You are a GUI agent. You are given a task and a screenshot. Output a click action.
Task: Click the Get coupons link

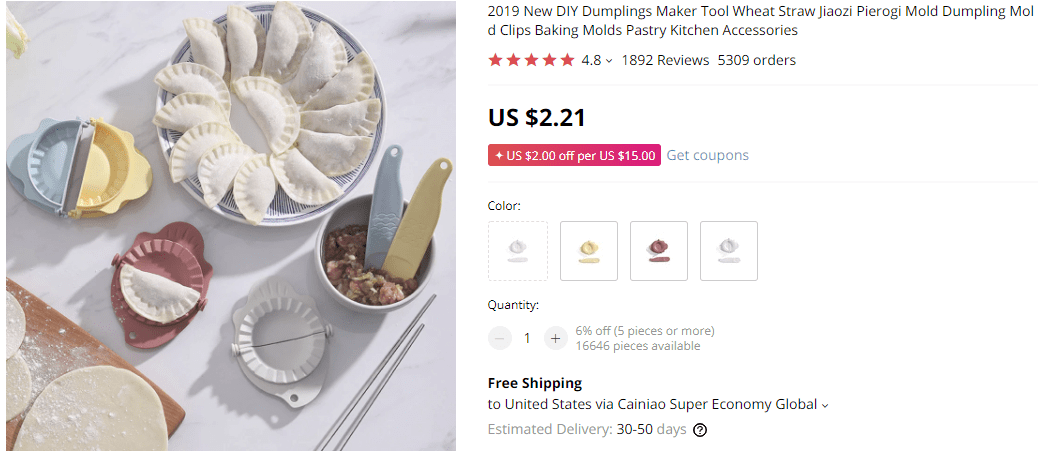coord(708,155)
